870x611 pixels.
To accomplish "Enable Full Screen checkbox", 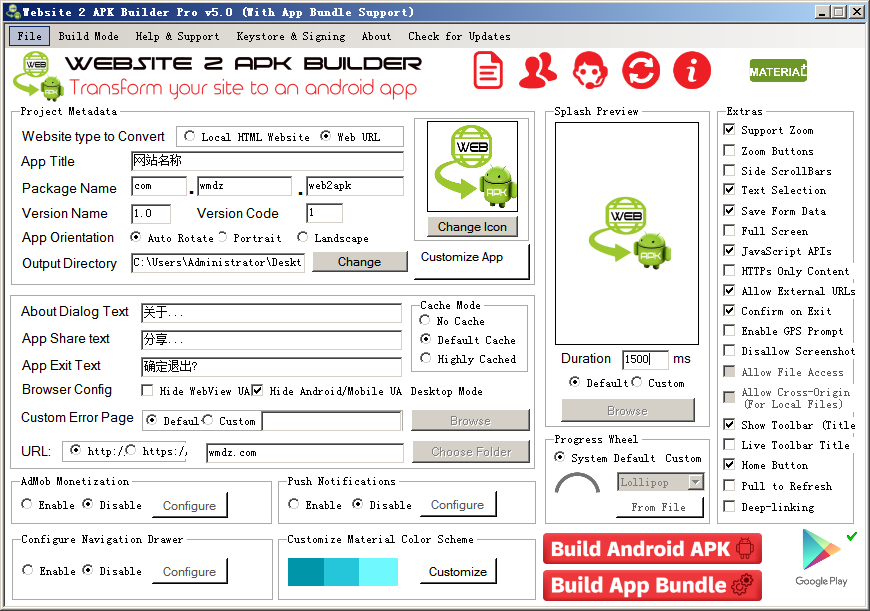I will point(730,230).
